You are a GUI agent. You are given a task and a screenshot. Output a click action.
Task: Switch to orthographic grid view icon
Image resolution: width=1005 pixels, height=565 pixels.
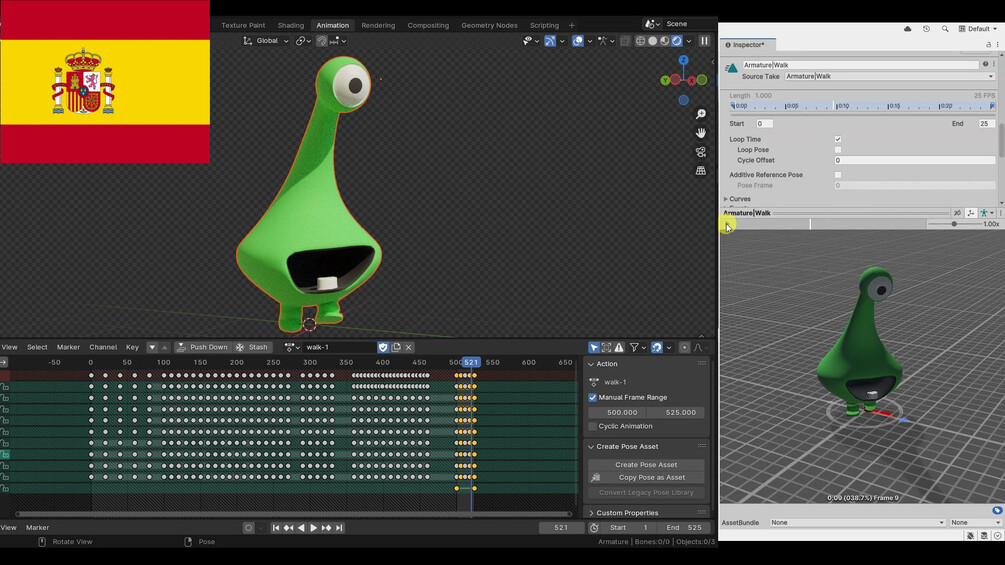(701, 170)
